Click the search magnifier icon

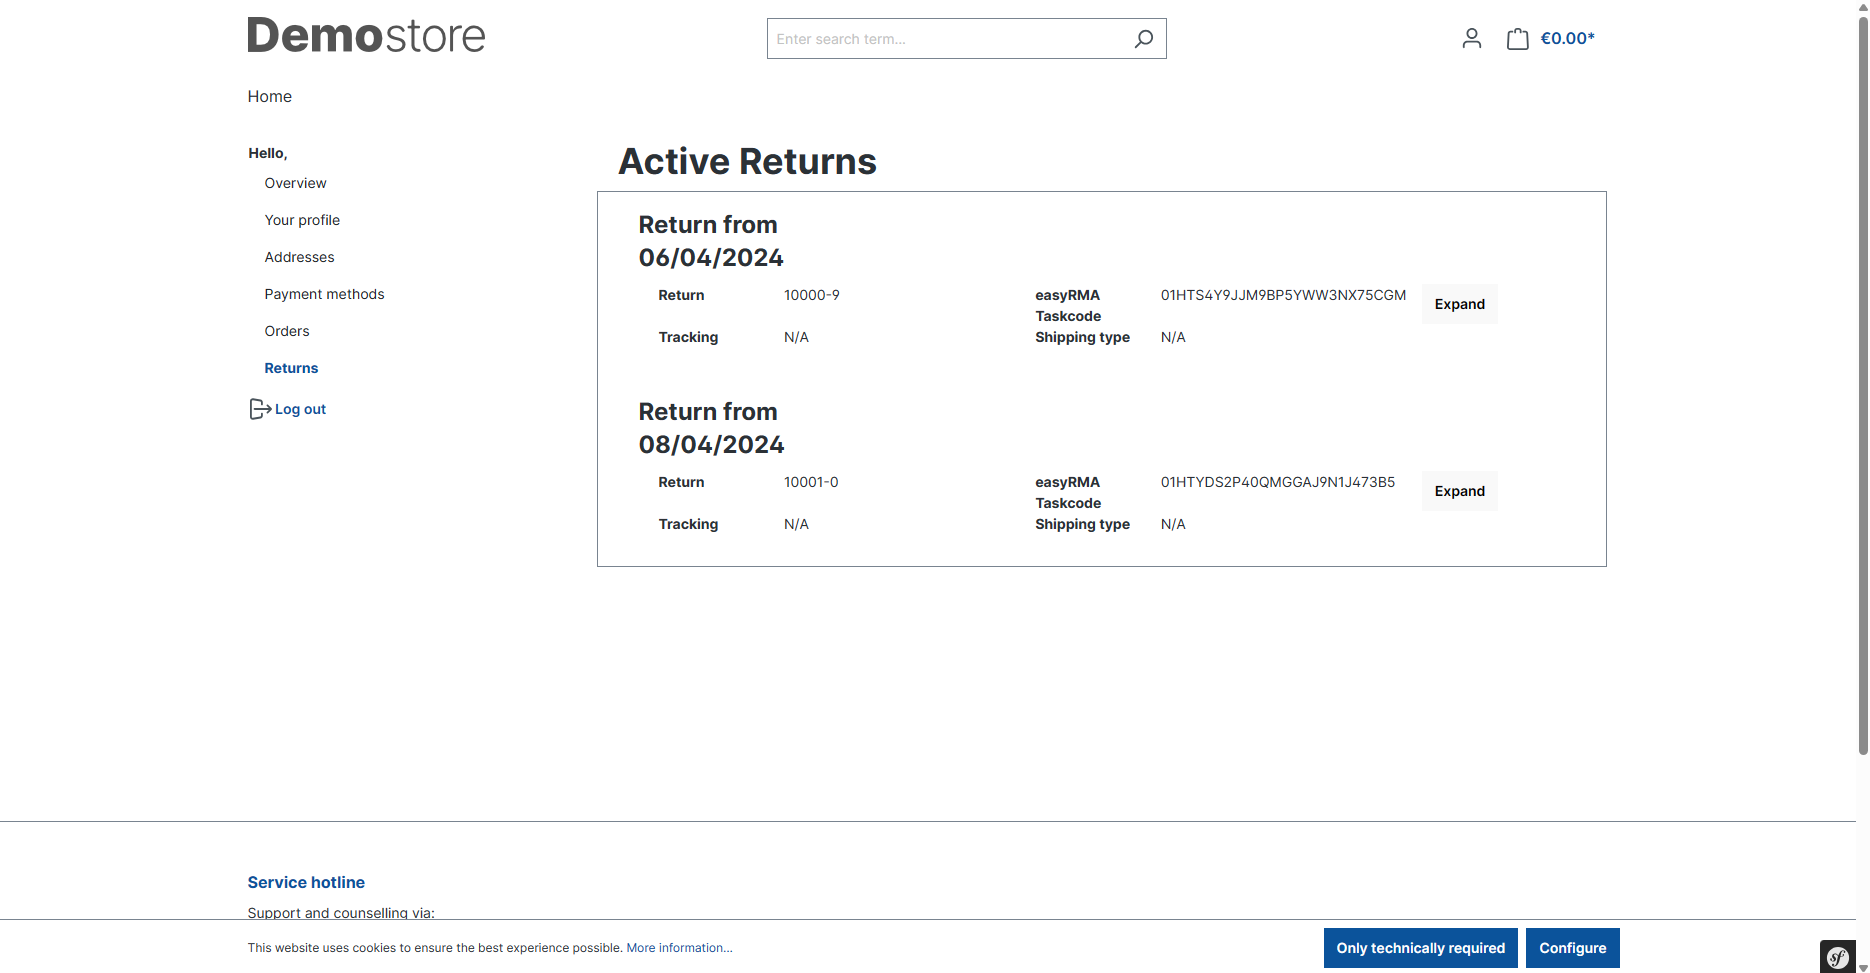1144,39
